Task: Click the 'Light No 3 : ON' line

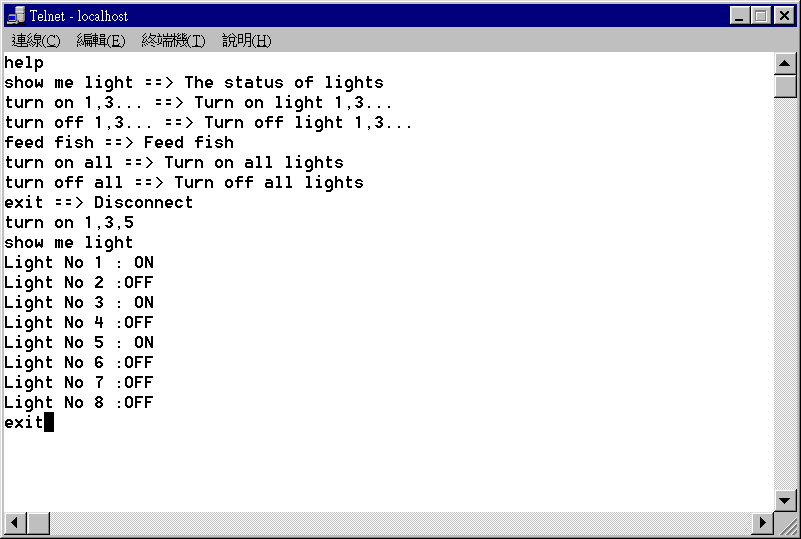Action: coord(79,302)
